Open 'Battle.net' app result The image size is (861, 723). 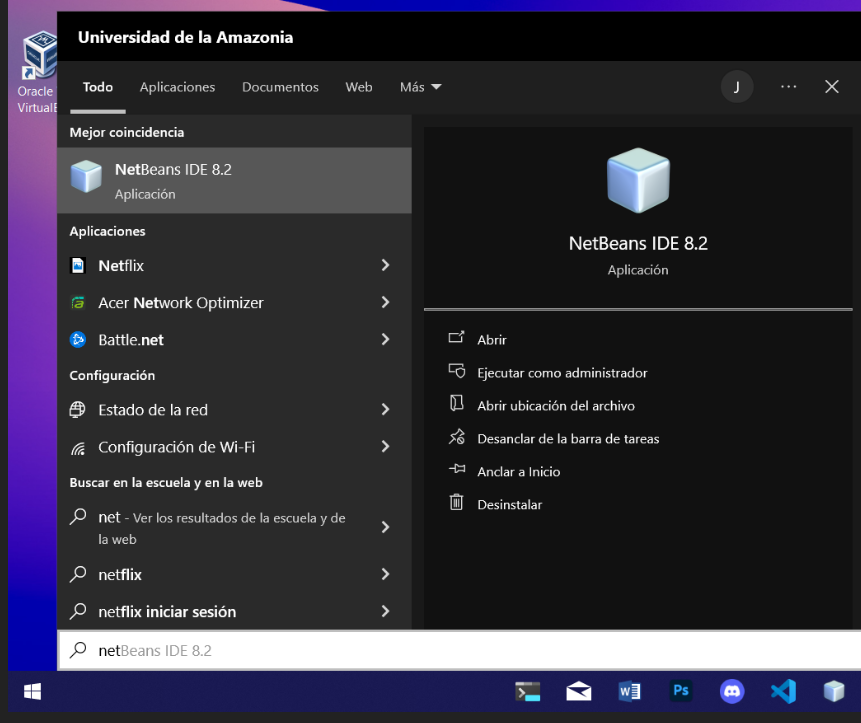[x=234, y=340]
